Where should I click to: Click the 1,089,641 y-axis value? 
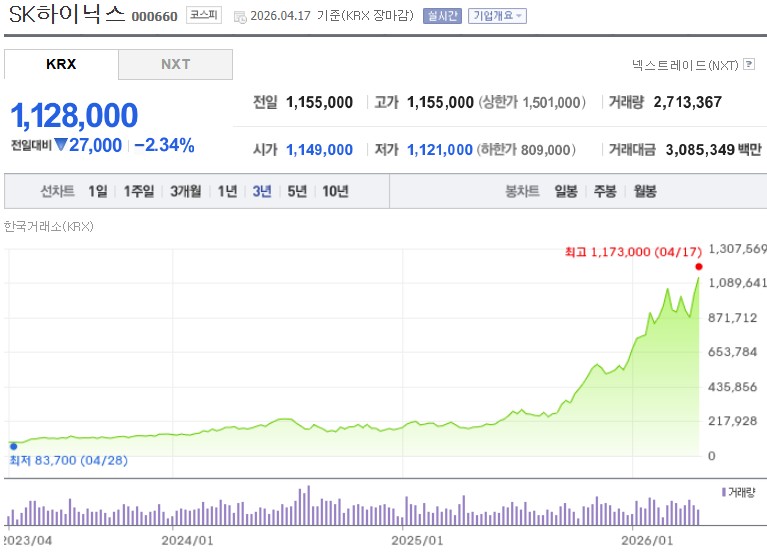(737, 283)
